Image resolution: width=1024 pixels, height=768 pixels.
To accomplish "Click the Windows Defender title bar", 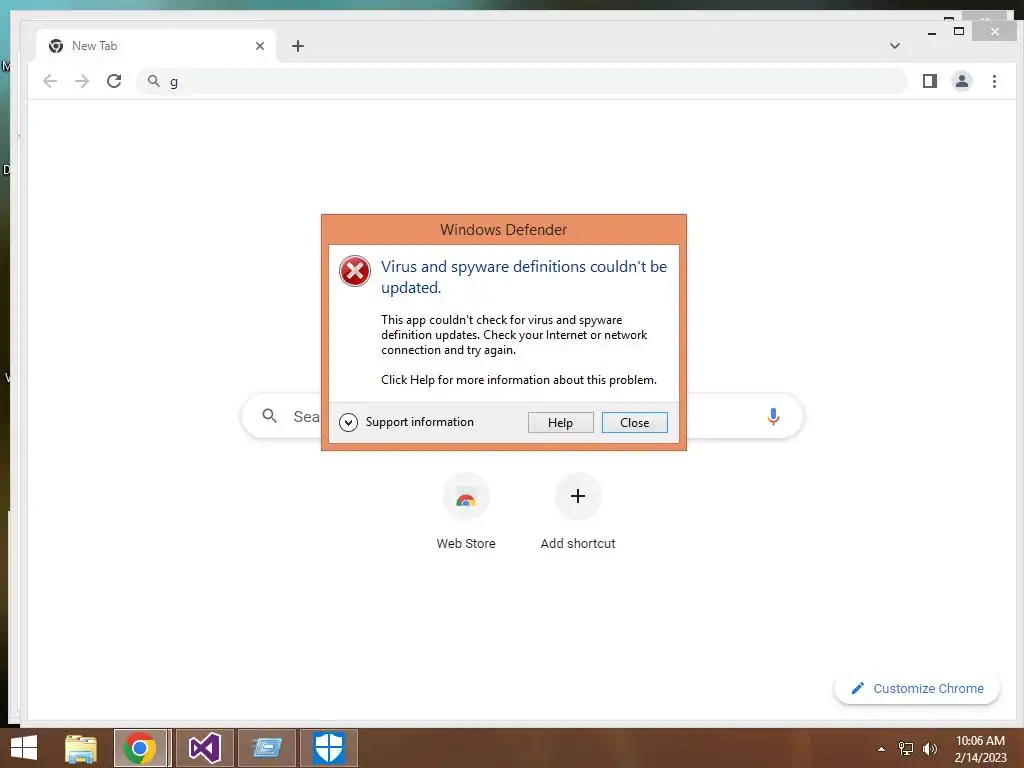I will pos(504,230).
